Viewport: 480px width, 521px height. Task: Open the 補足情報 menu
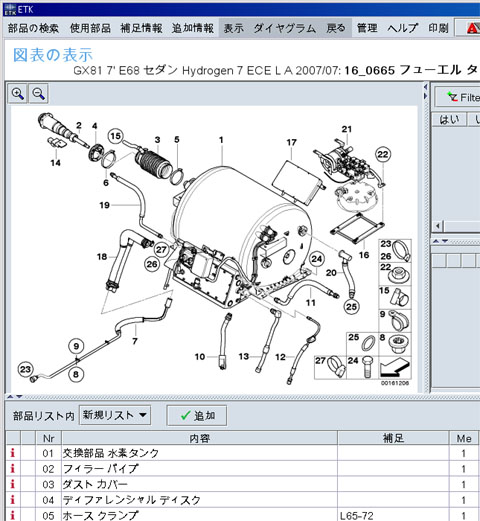tap(141, 28)
